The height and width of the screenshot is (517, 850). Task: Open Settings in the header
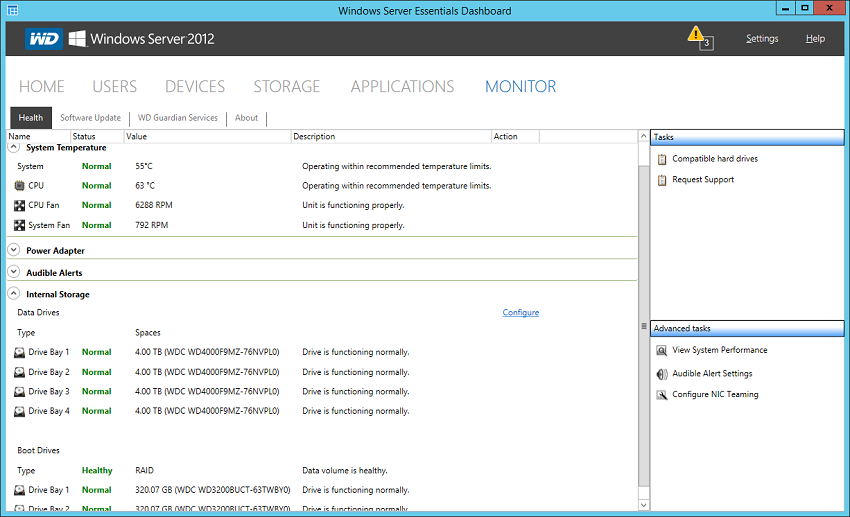point(762,38)
